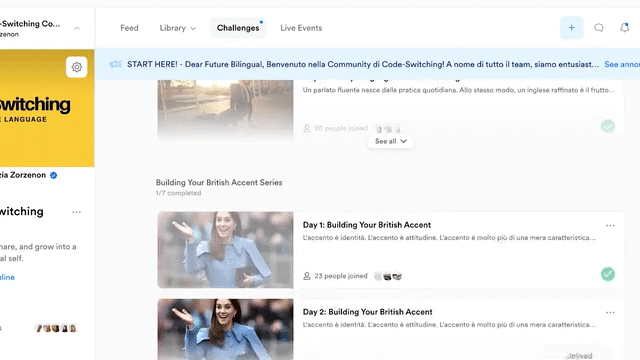Expand the Library dropdown menu
Screen dimensions: 640x360
pyautogui.click(x=178, y=28)
